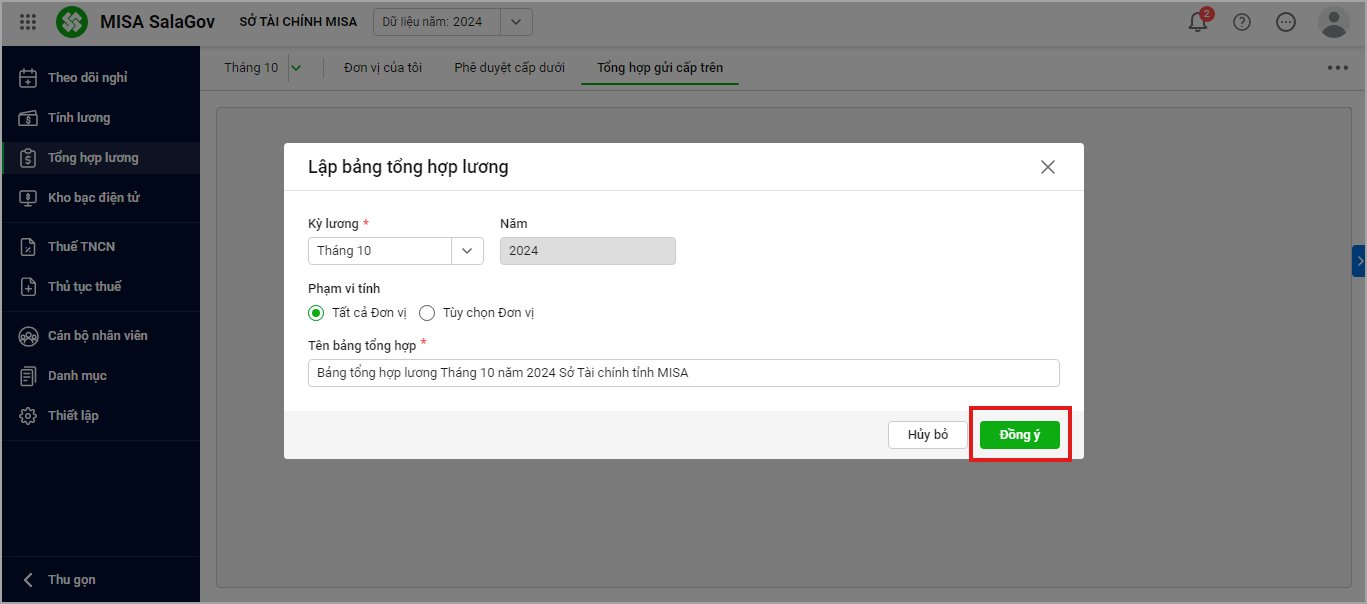Click the green Đồng ý button
Screen dimensions: 1367x604
(x=1019, y=435)
